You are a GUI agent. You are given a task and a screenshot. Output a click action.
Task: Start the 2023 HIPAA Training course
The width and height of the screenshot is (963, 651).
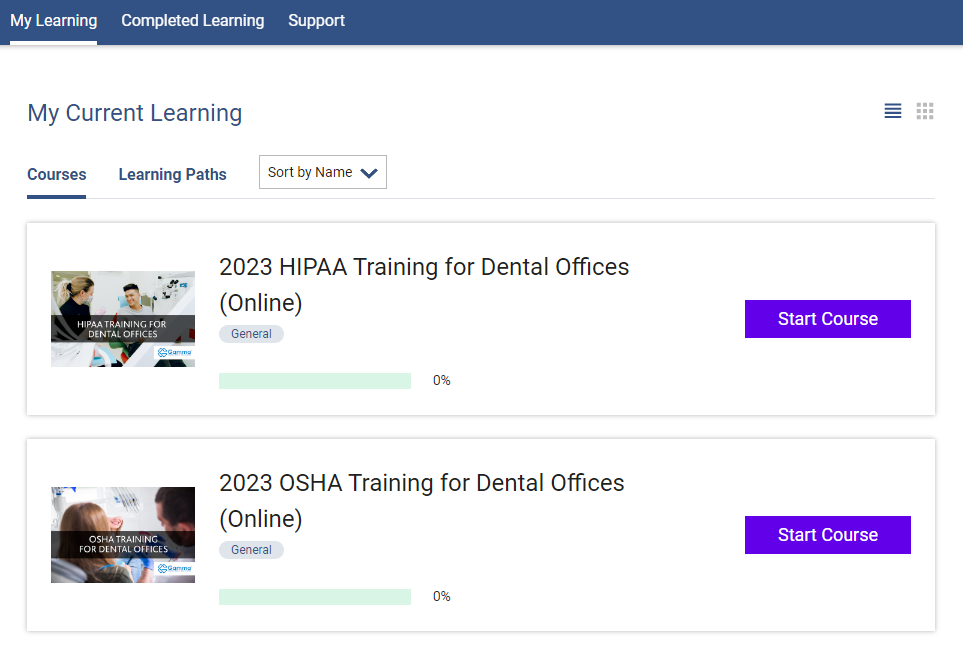pyautogui.click(x=827, y=319)
